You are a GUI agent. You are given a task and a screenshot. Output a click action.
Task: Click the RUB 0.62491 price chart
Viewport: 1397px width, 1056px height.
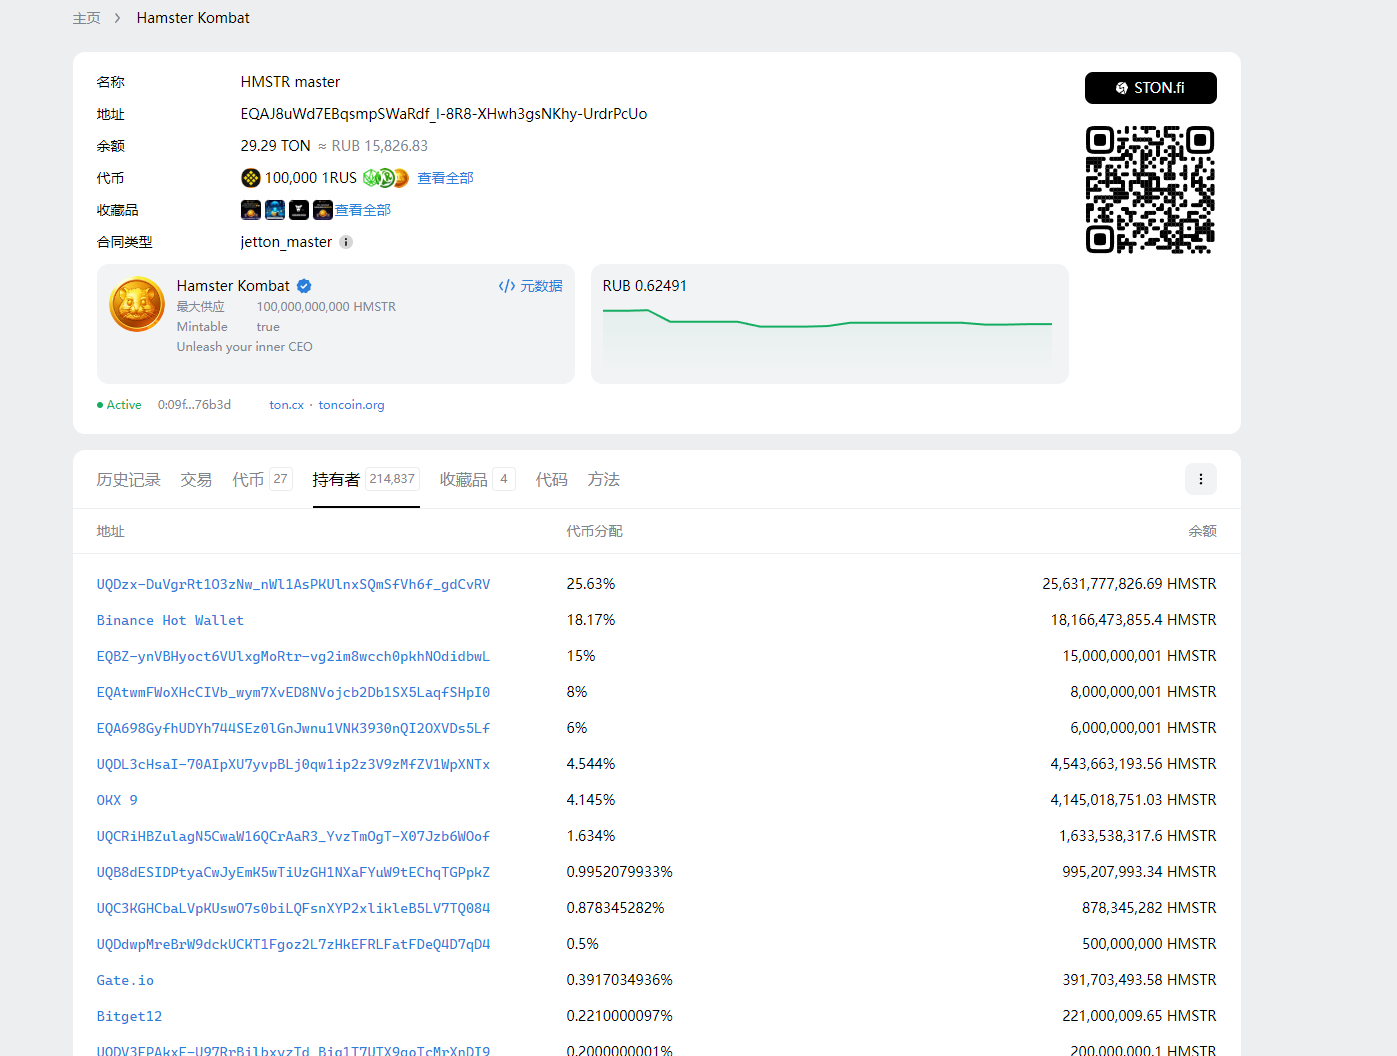pyautogui.click(x=828, y=330)
